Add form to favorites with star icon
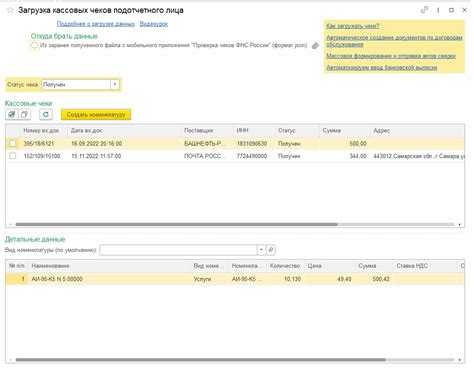Image resolution: width=474 pixels, height=368 pixels. pyautogui.click(x=10, y=11)
